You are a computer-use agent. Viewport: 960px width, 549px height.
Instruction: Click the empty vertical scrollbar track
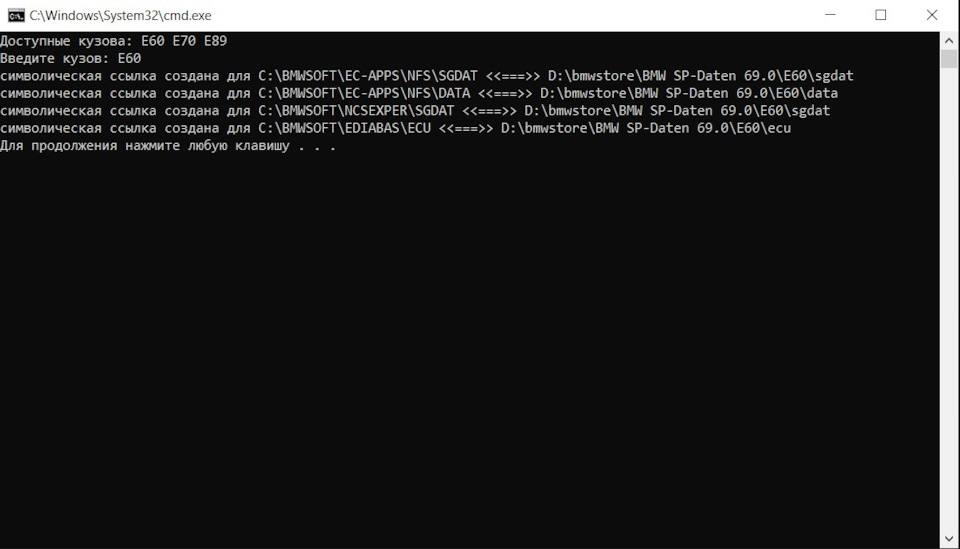(950, 300)
